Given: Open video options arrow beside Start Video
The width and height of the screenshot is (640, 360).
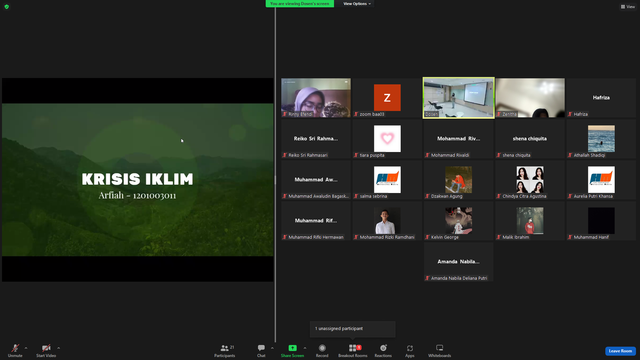Looking at the screenshot, I should pyautogui.click(x=58, y=348).
